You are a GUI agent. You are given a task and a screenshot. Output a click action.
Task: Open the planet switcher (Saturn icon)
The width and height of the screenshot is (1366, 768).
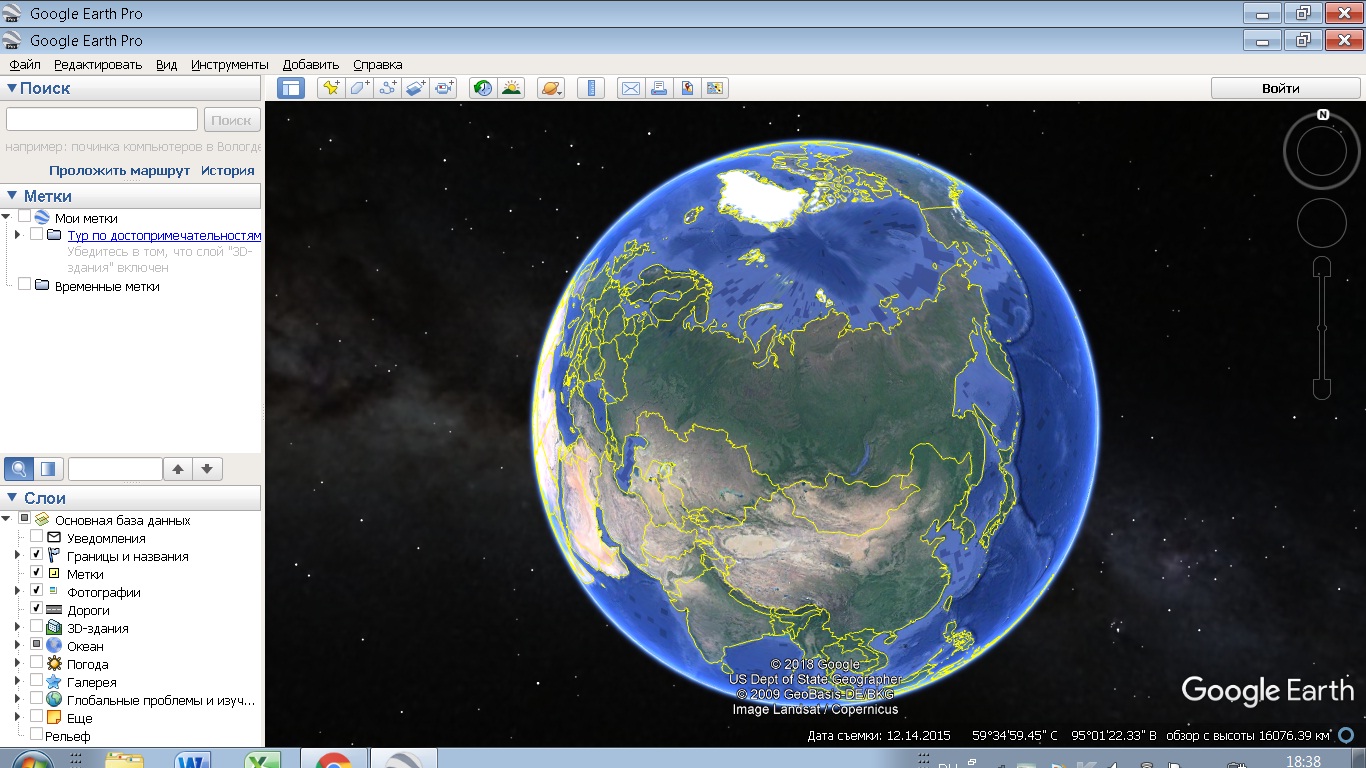point(551,88)
